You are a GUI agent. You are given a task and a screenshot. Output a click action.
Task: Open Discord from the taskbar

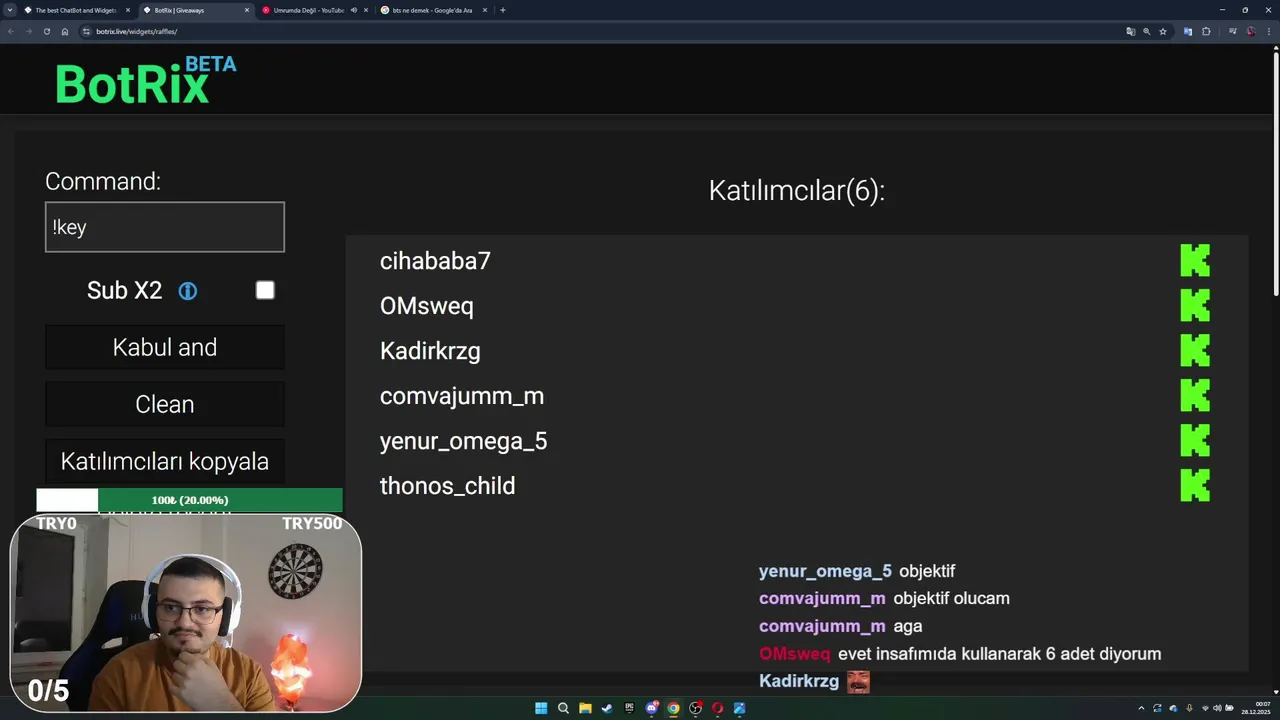tap(652, 708)
